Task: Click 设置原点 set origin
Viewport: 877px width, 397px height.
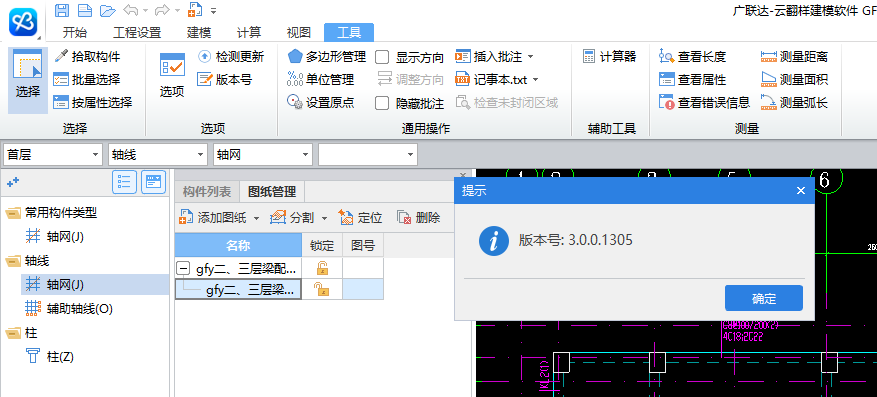Action: point(320,102)
